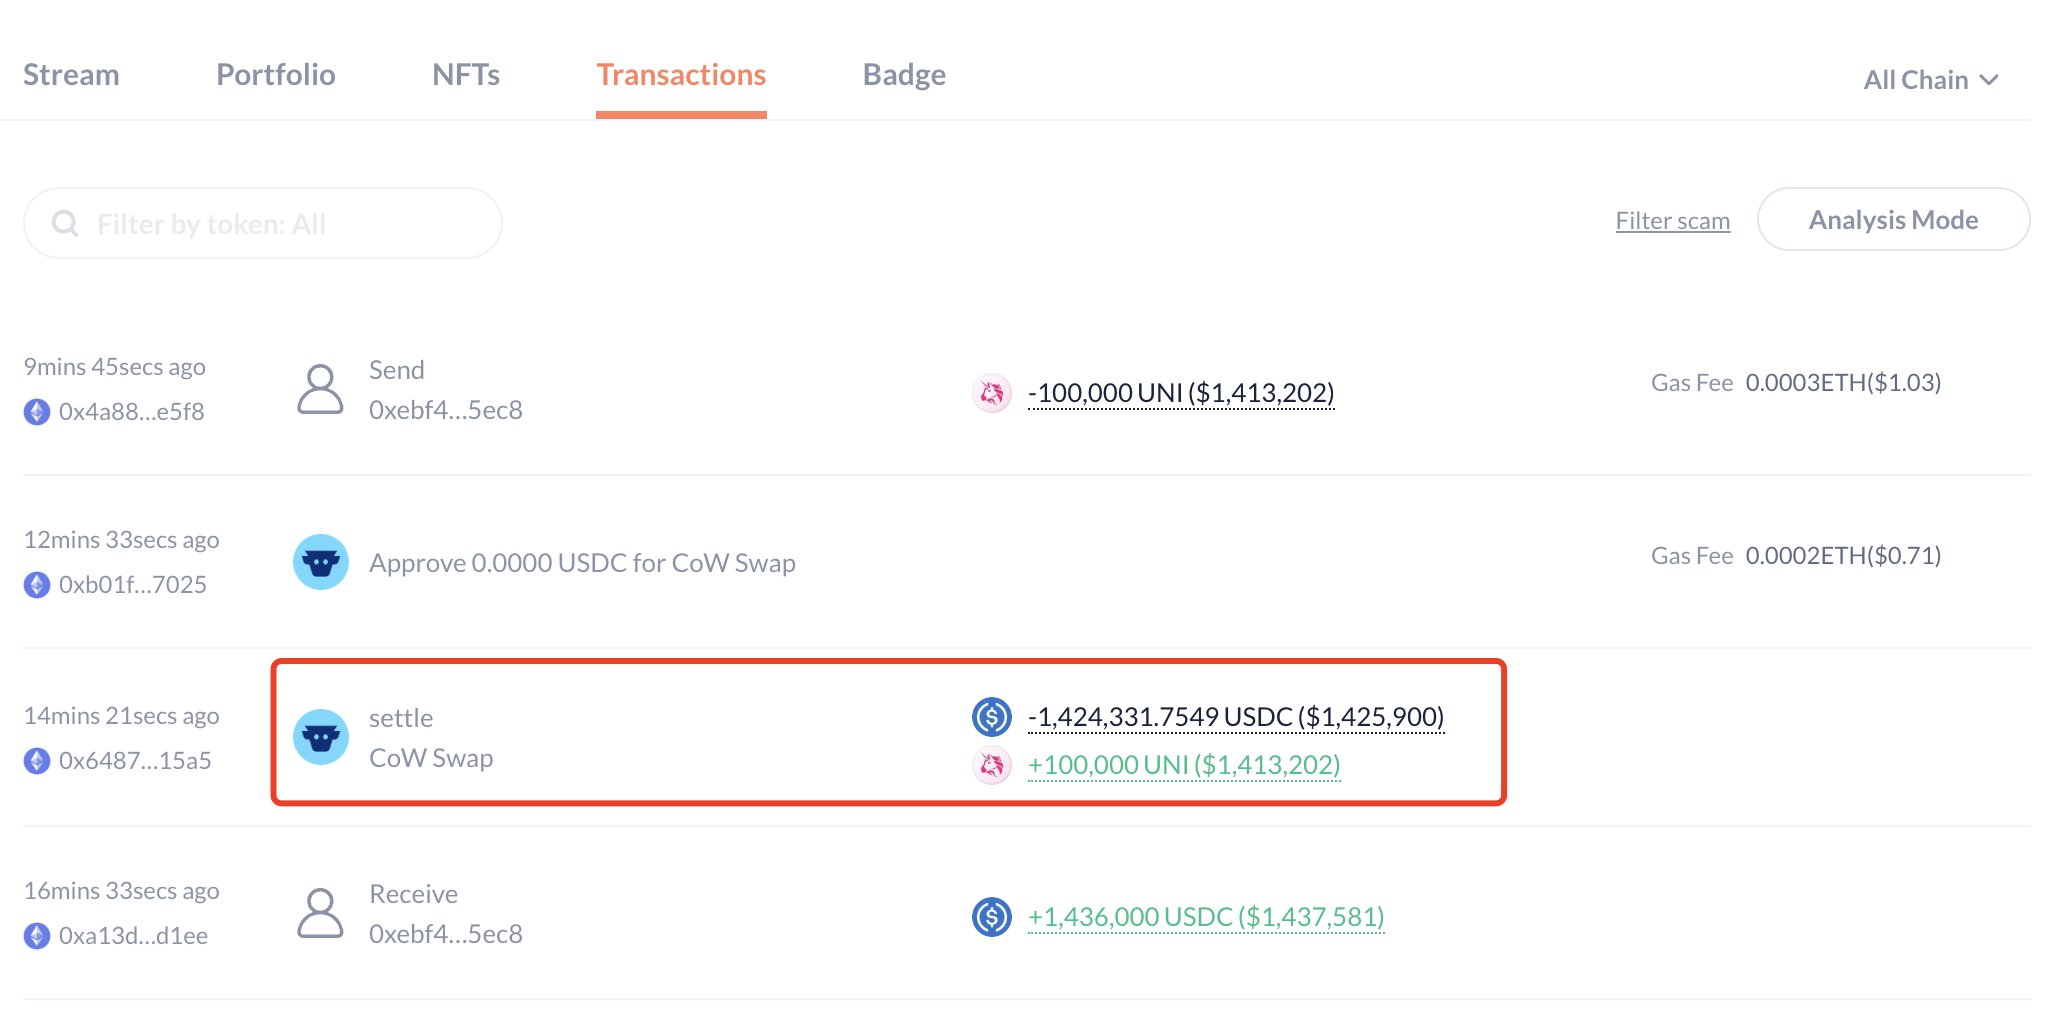Screen dimensions: 2052x1020
Task: Click the CoW Swap icon on settle row
Action: [x=320, y=737]
